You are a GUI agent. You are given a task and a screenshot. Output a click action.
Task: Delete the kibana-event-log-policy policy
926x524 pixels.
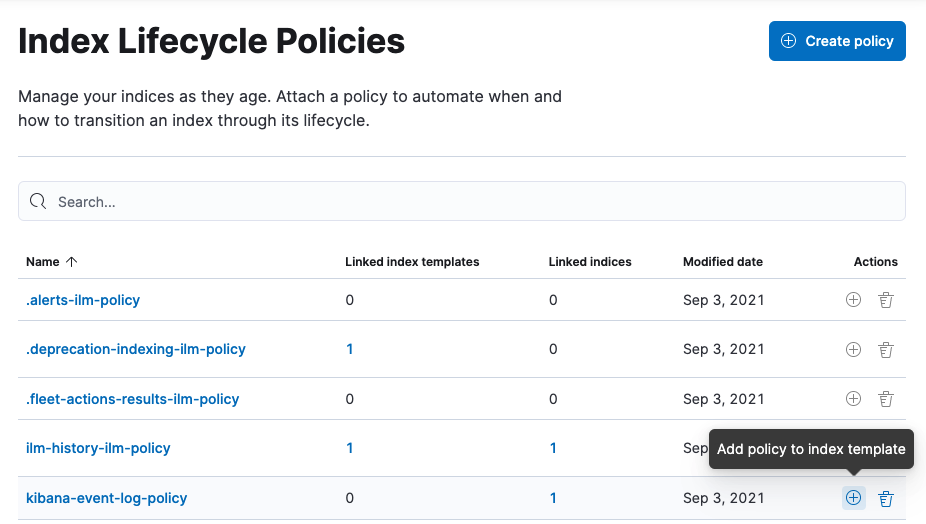point(885,498)
